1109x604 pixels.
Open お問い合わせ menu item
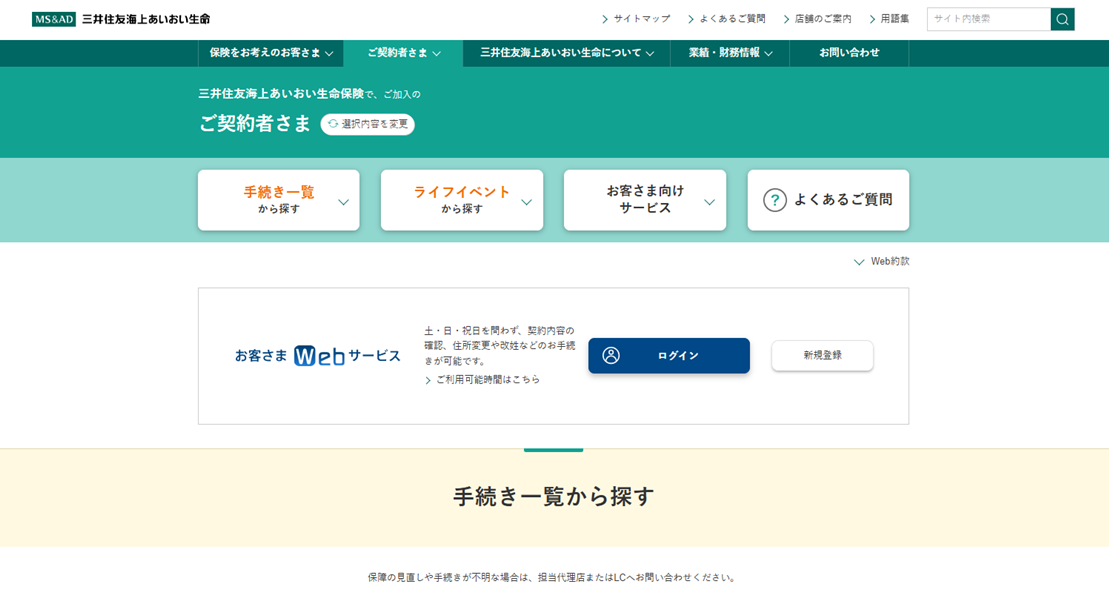(x=849, y=53)
